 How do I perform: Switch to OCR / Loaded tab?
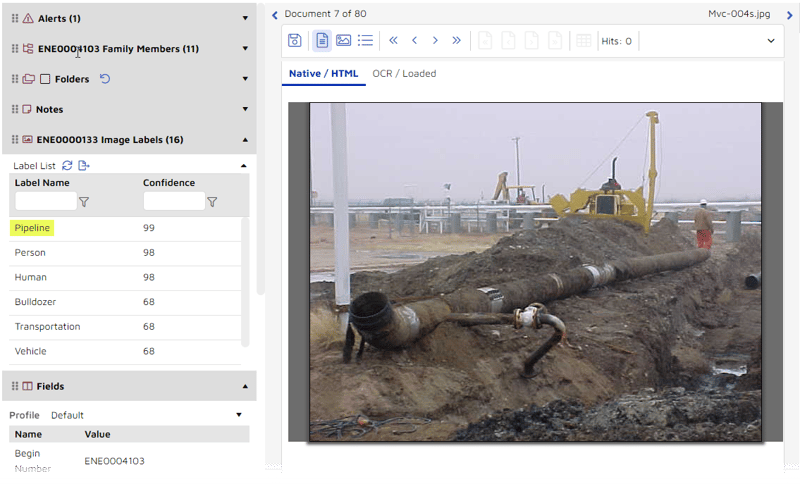(404, 73)
